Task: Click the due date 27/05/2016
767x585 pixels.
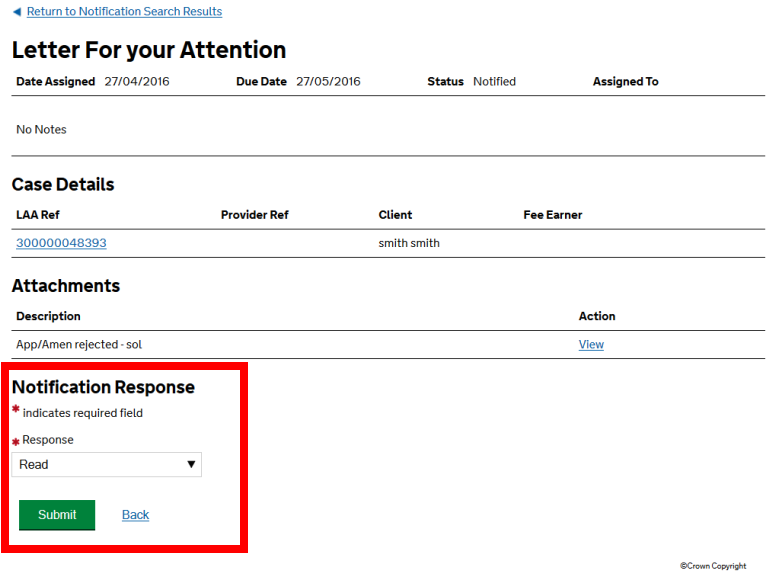Action: coord(328,82)
